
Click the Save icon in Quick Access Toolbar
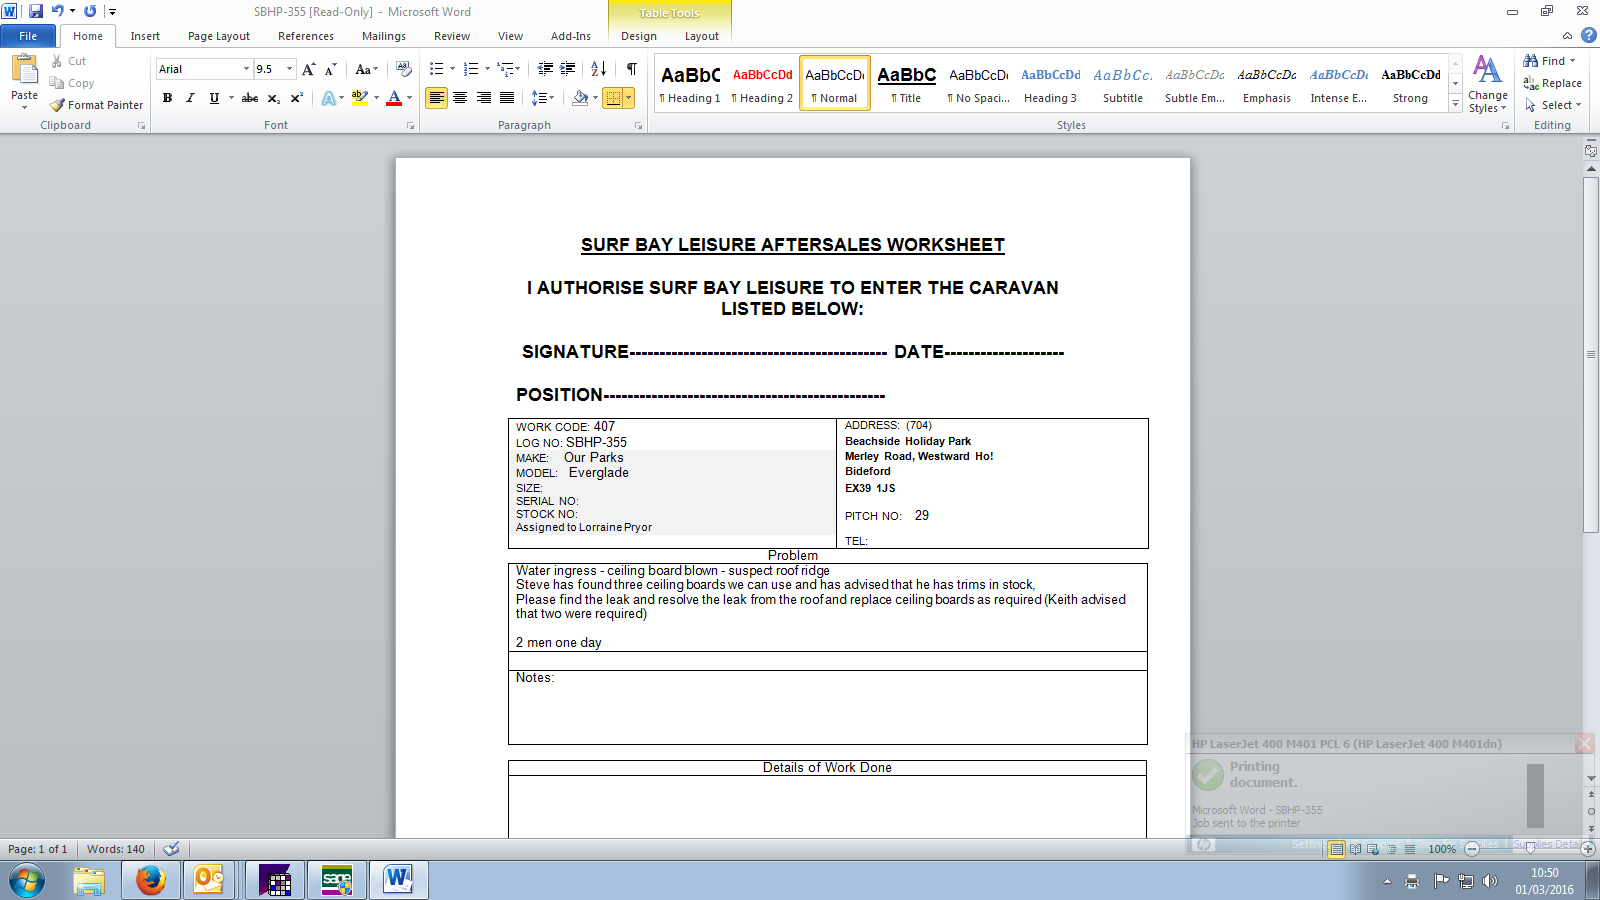36,11
